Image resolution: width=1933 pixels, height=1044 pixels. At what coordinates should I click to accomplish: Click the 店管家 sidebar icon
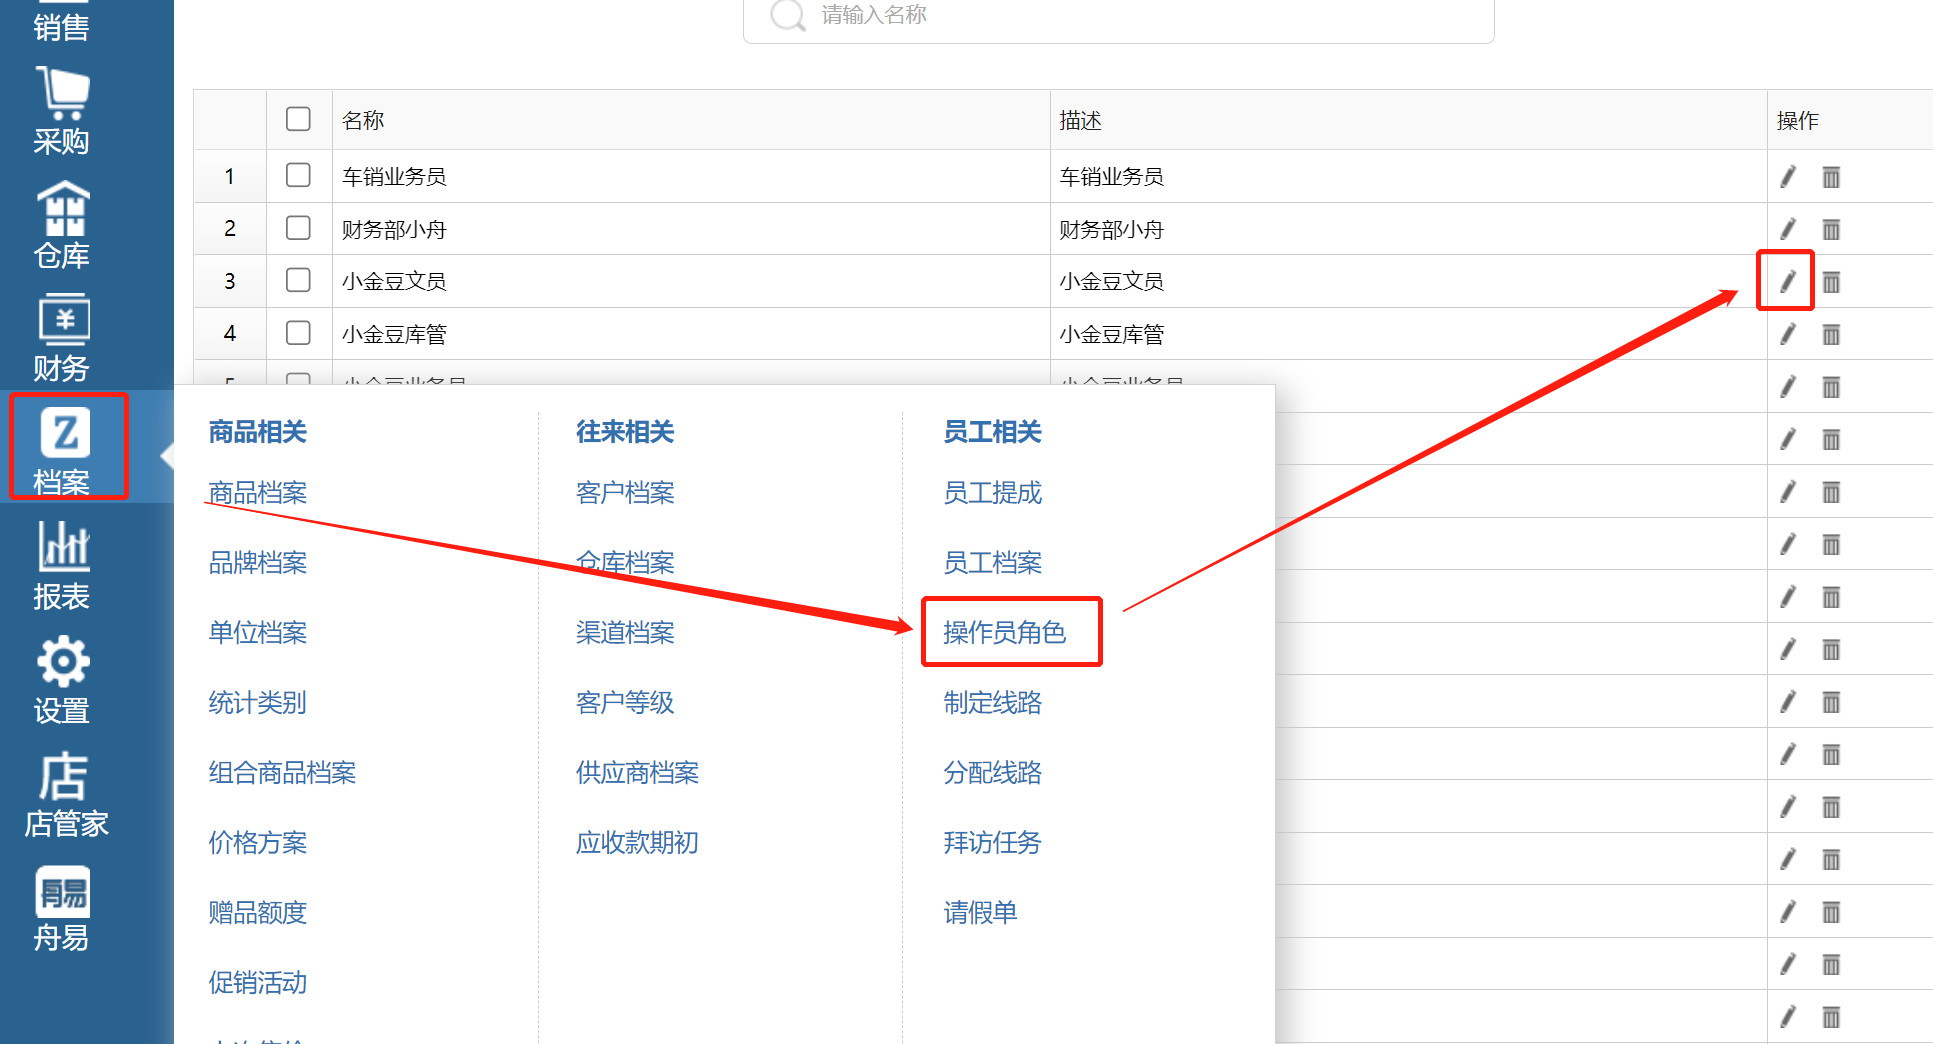pyautogui.click(x=65, y=794)
